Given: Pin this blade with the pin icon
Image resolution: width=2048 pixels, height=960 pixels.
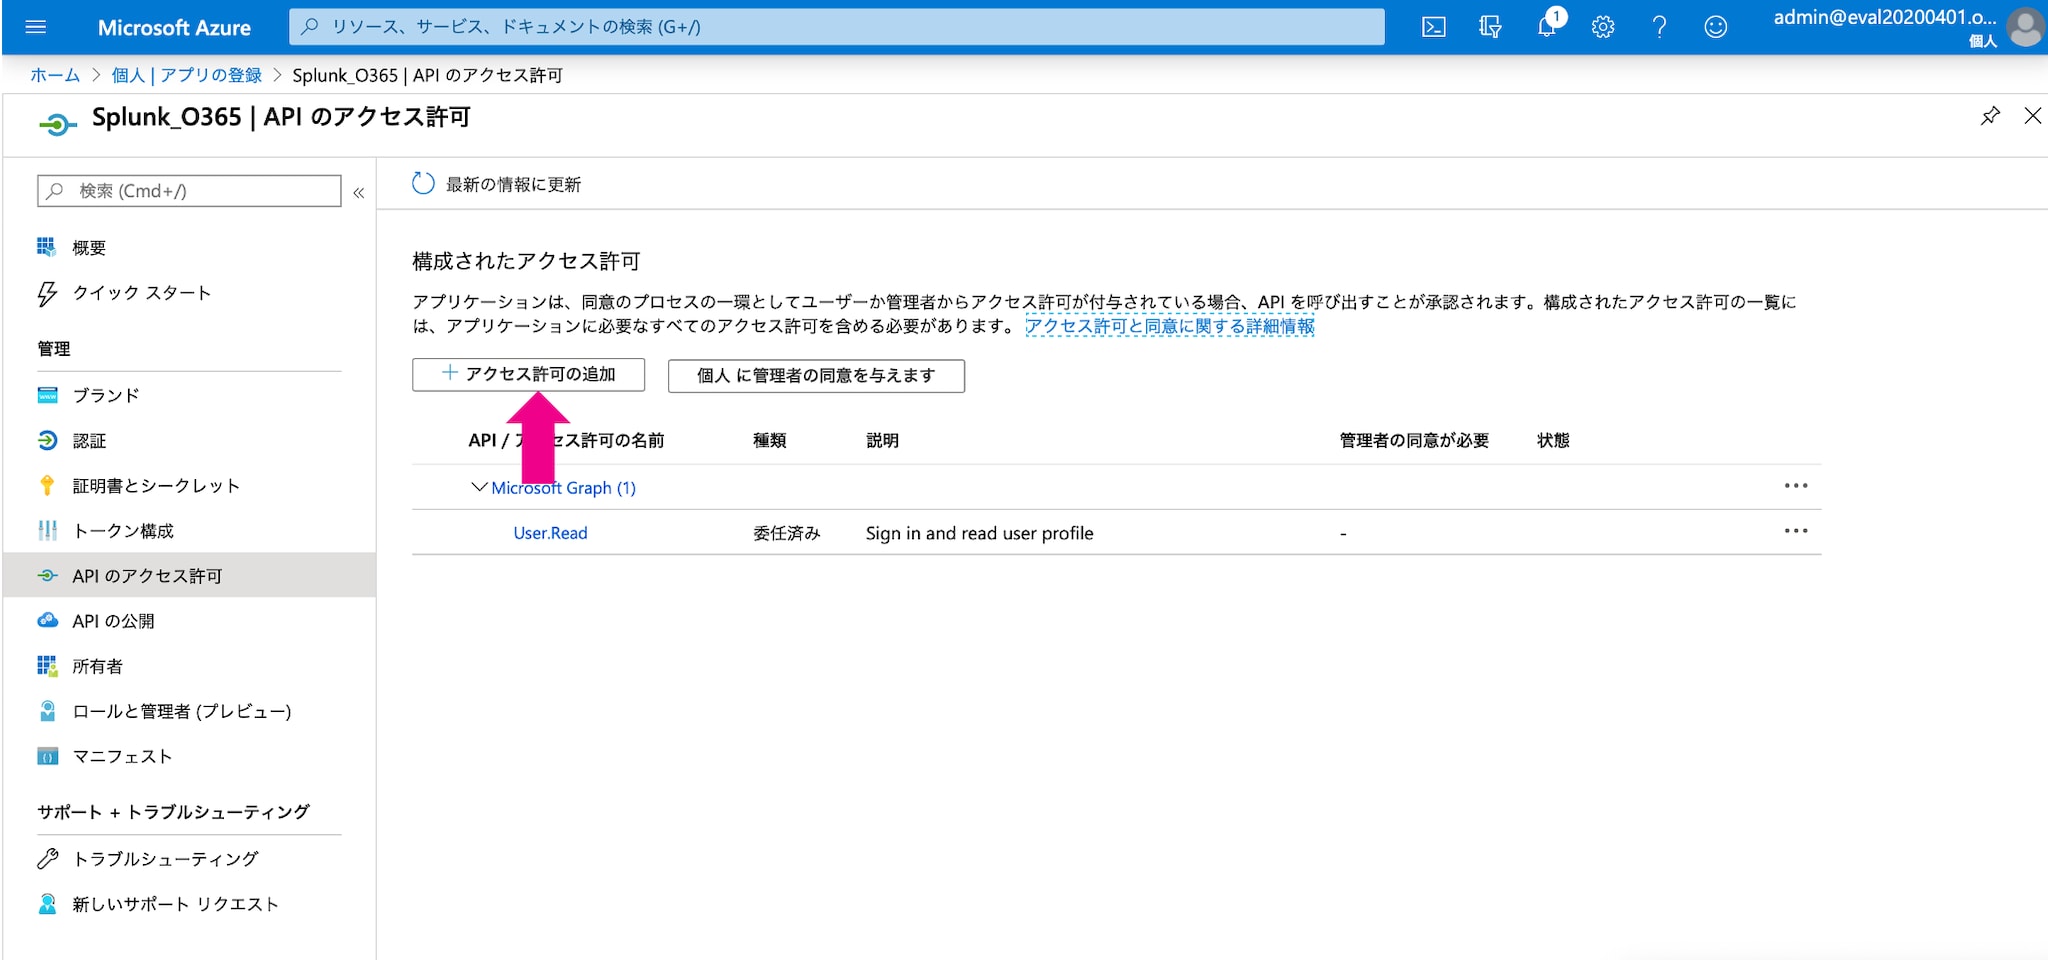Looking at the screenshot, I should click(1990, 116).
